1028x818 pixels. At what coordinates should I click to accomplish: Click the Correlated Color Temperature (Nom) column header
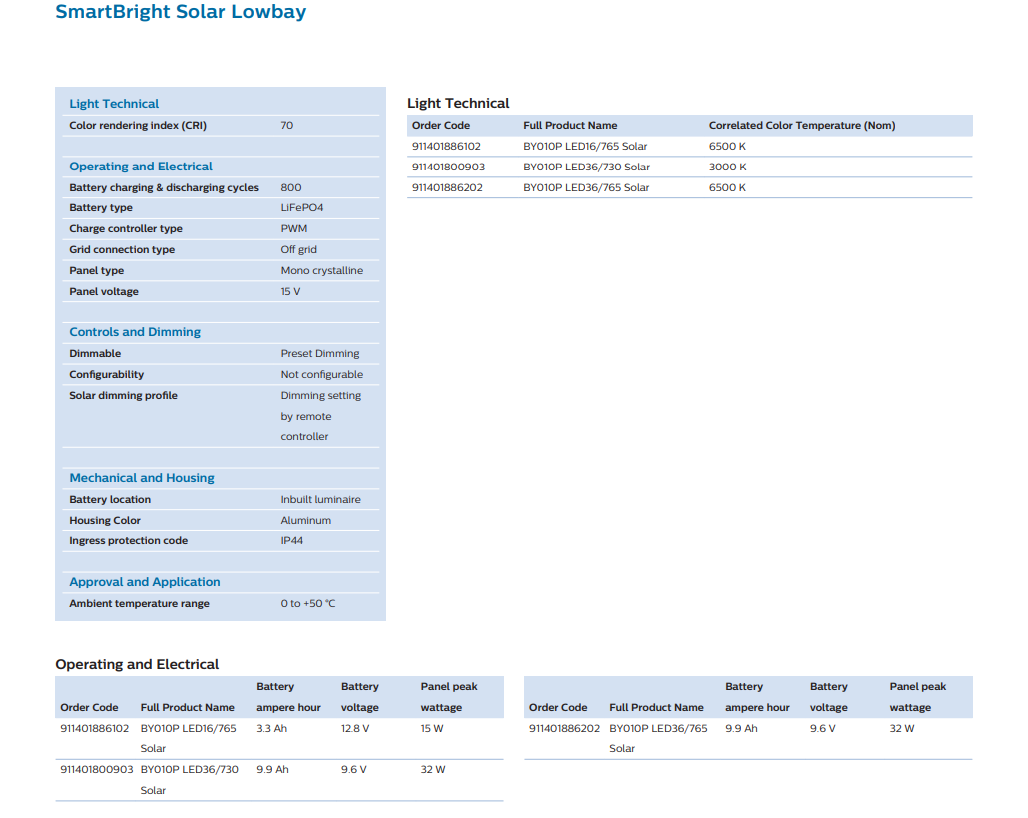click(x=802, y=126)
